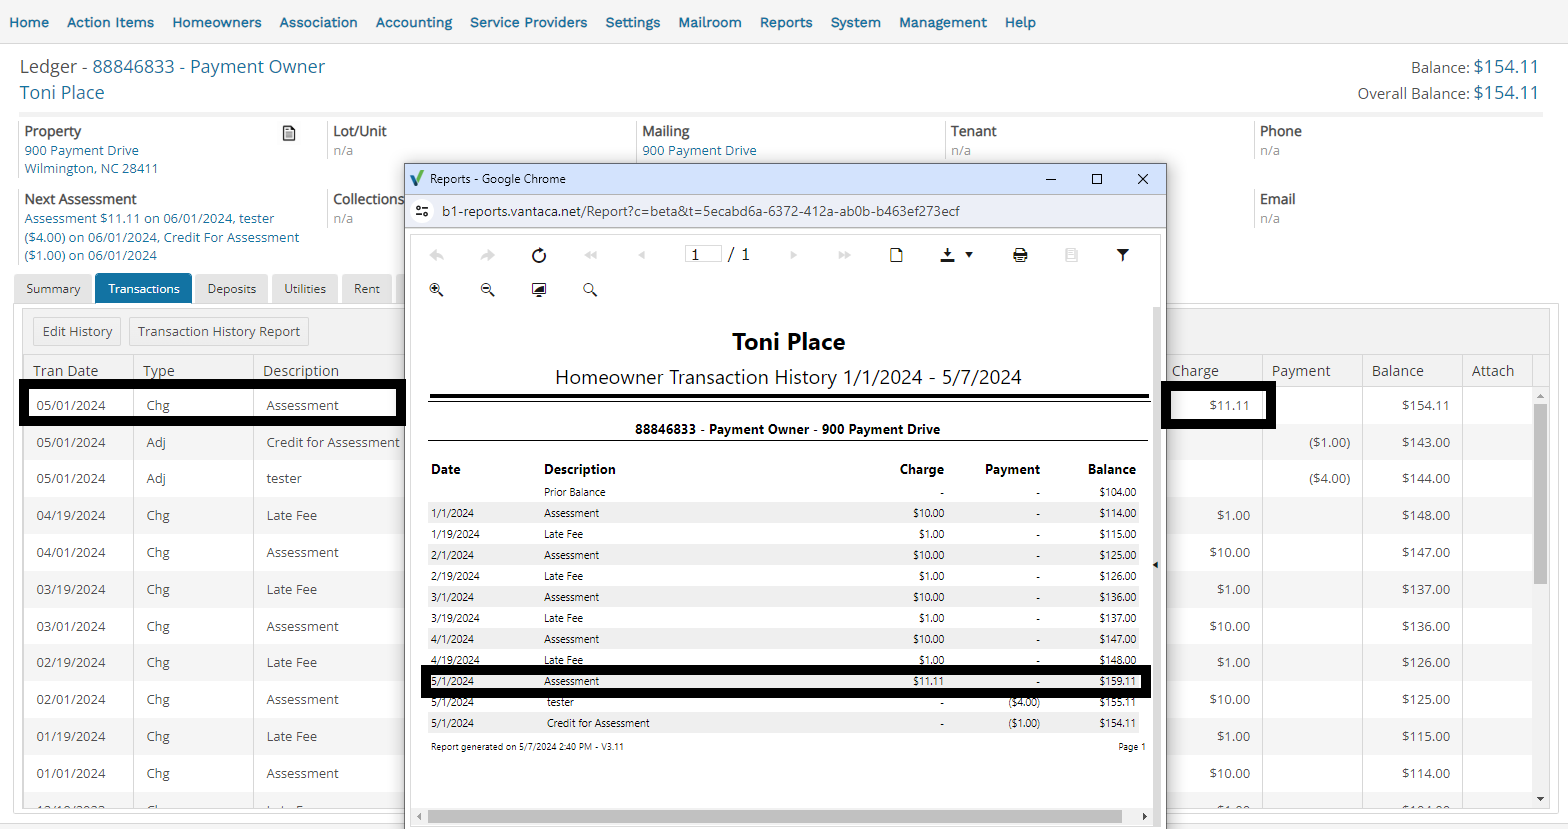Click the Balance $154.11 amount link

(1506, 67)
